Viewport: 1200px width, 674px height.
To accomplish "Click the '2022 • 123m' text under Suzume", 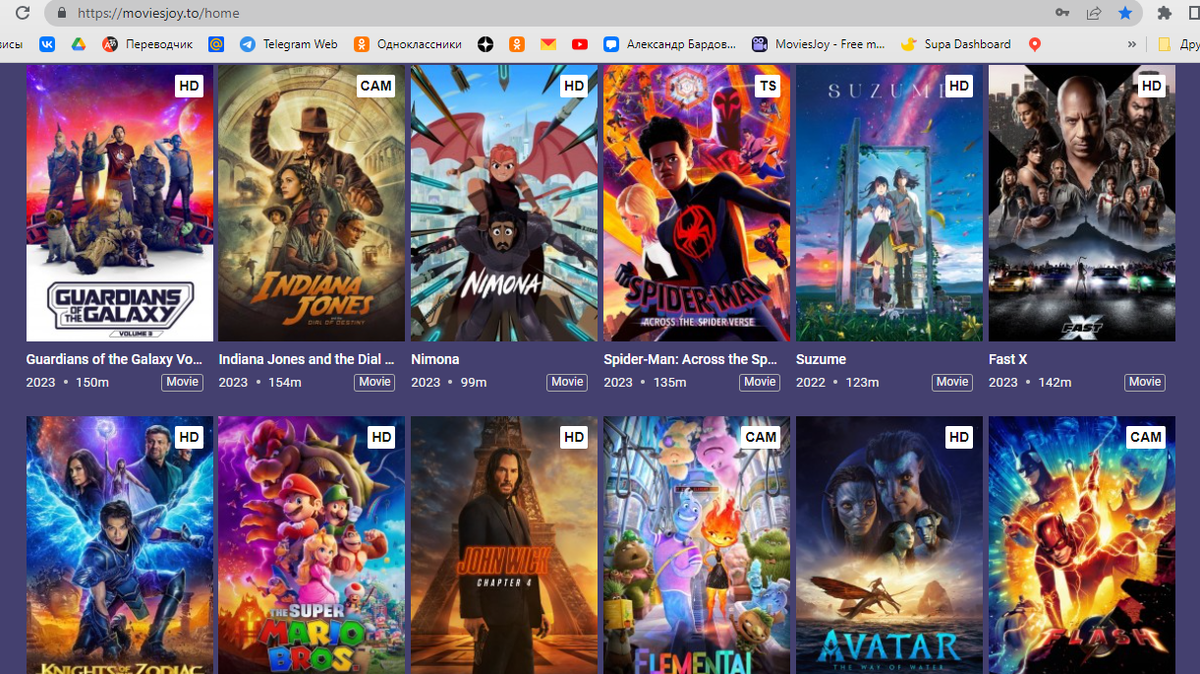I will (x=837, y=382).
